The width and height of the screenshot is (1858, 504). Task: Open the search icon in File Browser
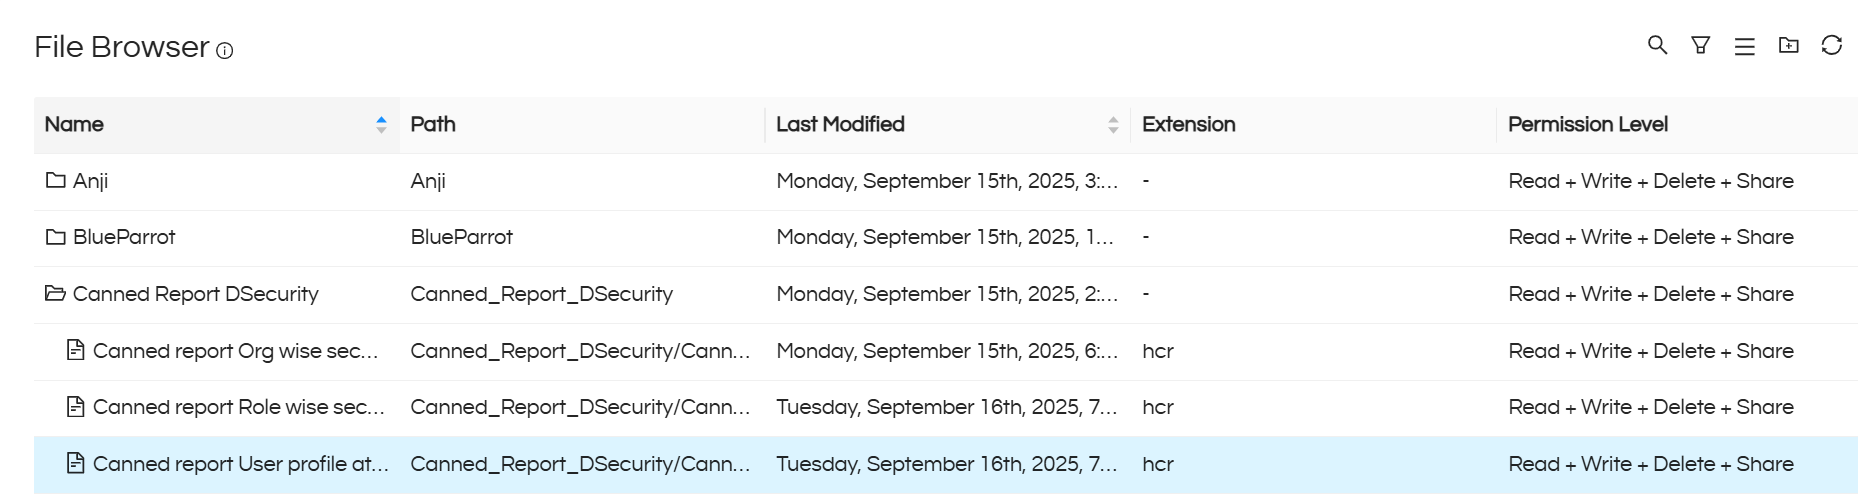(1657, 45)
